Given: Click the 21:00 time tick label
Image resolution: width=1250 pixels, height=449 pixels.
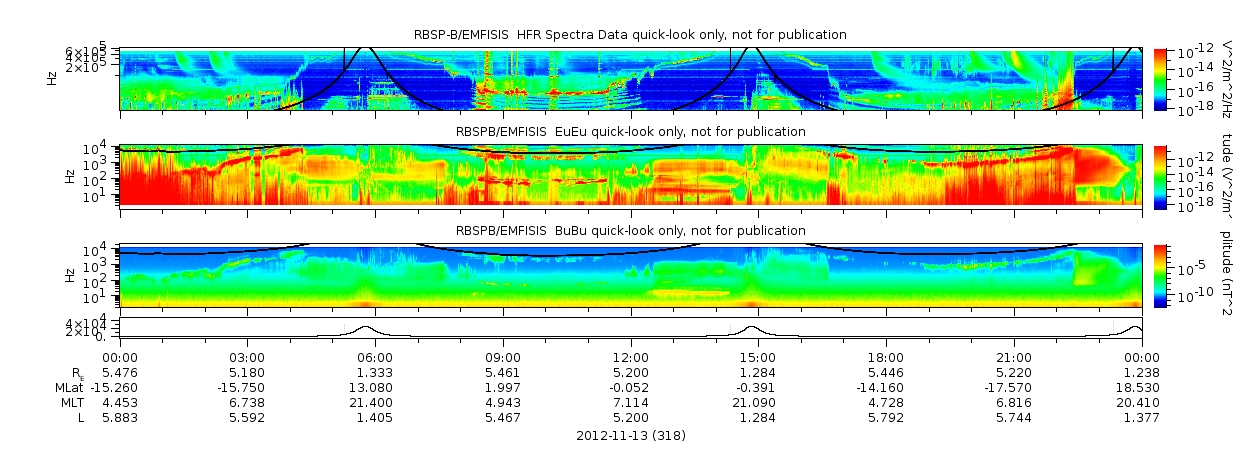Looking at the screenshot, I should 1014,358.
